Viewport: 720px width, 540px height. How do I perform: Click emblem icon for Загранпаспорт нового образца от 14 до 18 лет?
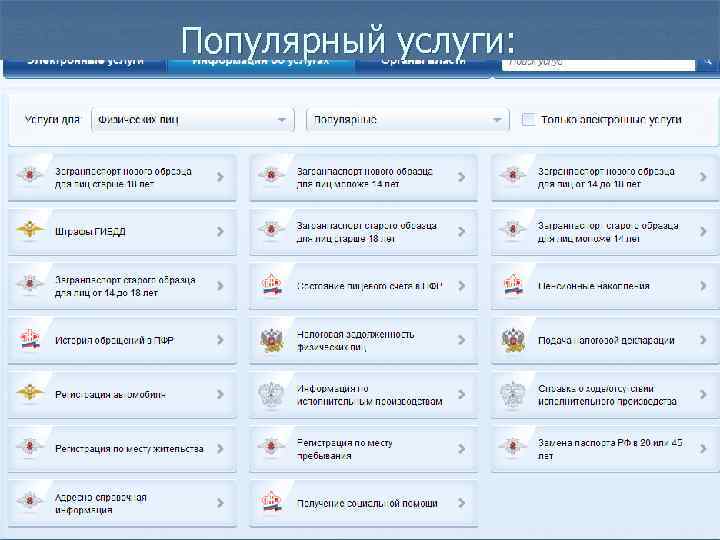point(512,175)
